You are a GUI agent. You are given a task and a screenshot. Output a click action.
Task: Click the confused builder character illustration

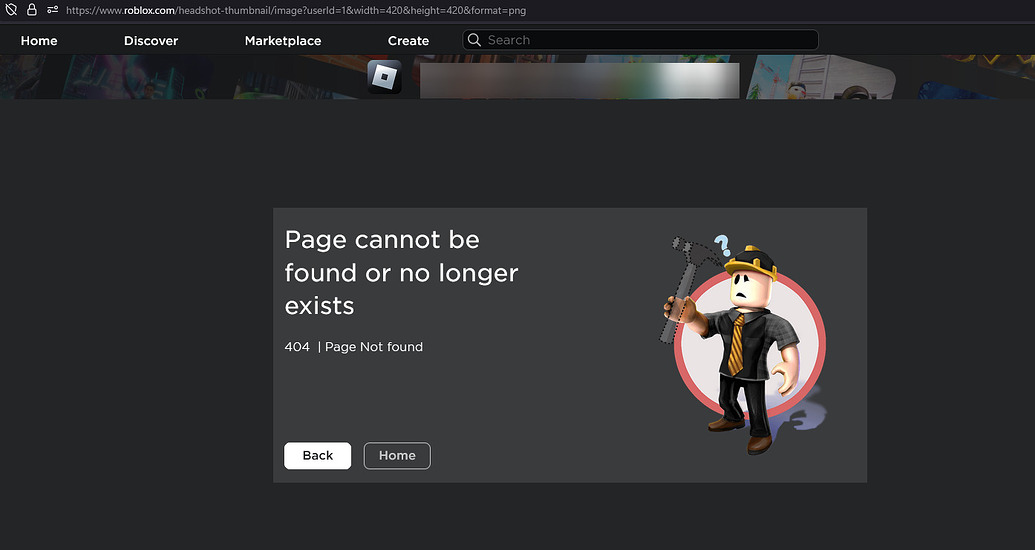click(x=743, y=345)
